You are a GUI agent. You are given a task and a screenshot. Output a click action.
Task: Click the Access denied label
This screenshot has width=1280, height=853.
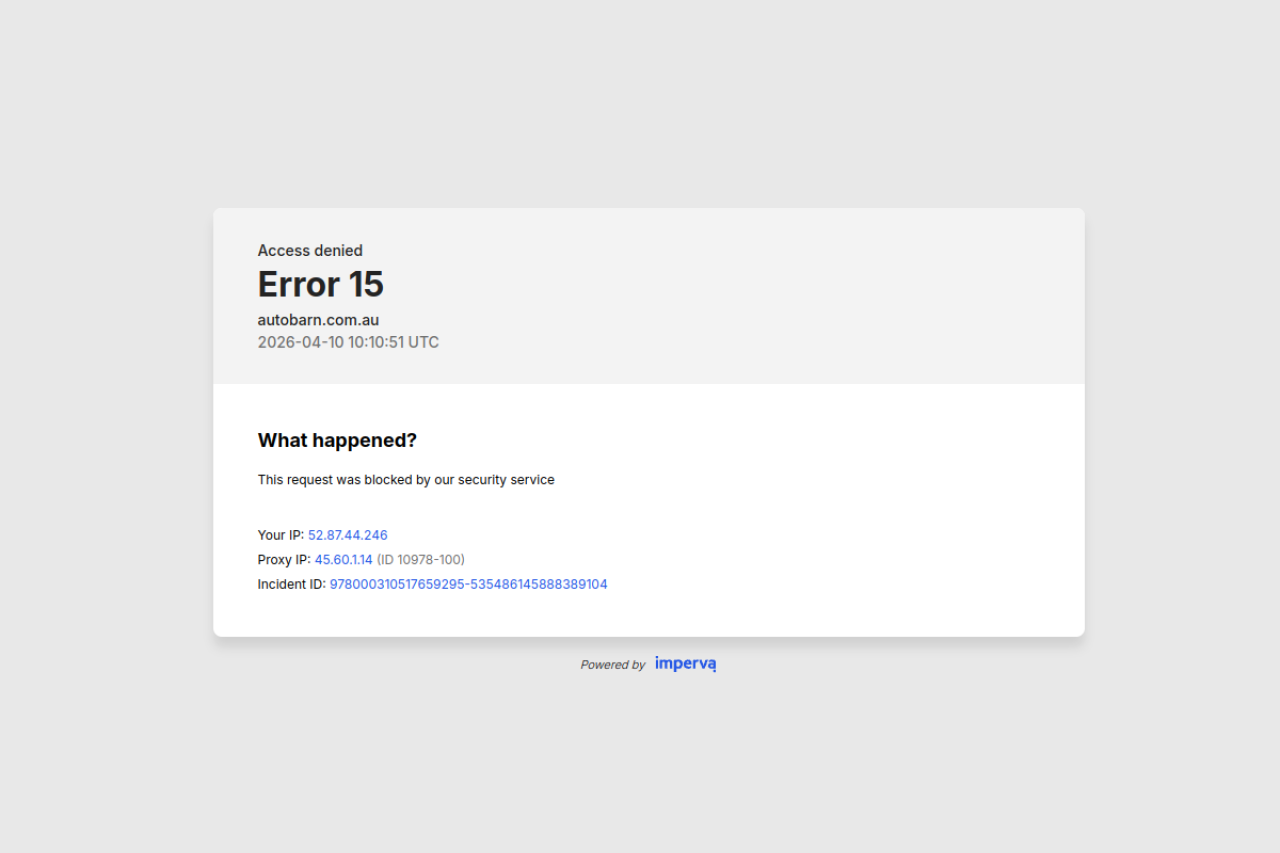pyautogui.click(x=310, y=251)
